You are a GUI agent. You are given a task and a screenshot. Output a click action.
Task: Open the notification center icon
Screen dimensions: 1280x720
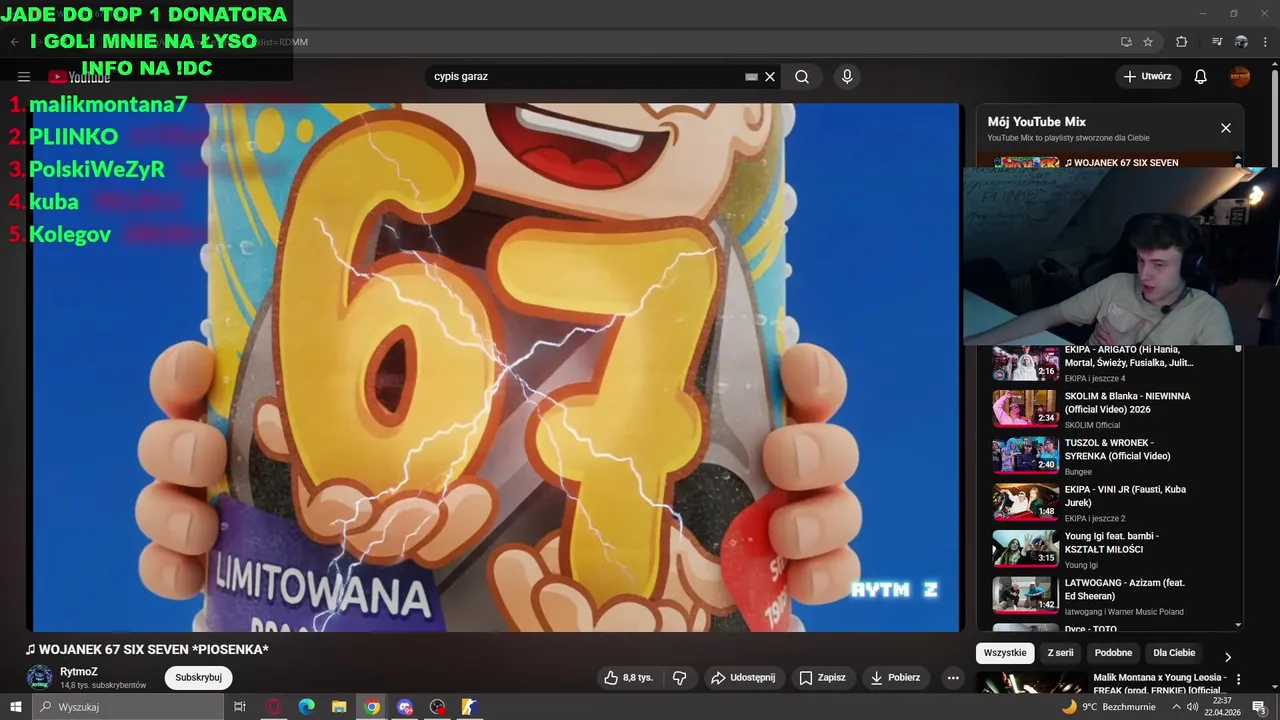click(1260, 707)
